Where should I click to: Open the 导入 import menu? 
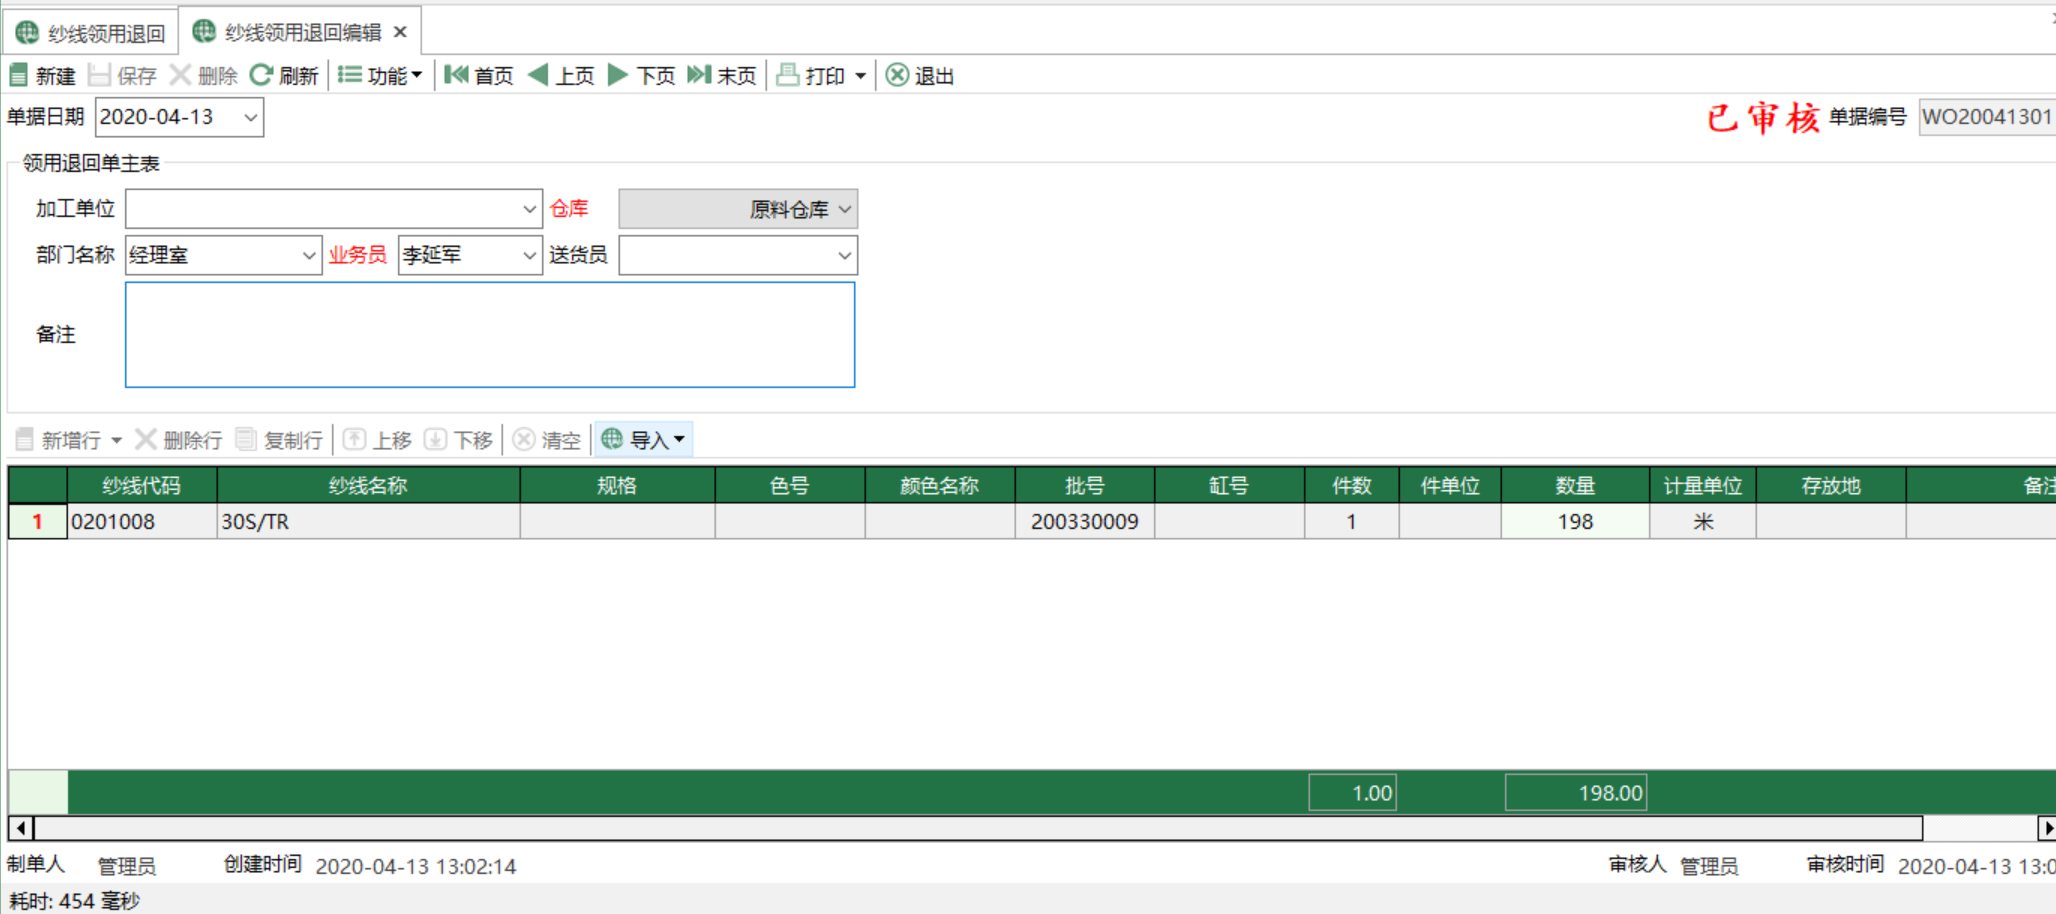click(643, 440)
